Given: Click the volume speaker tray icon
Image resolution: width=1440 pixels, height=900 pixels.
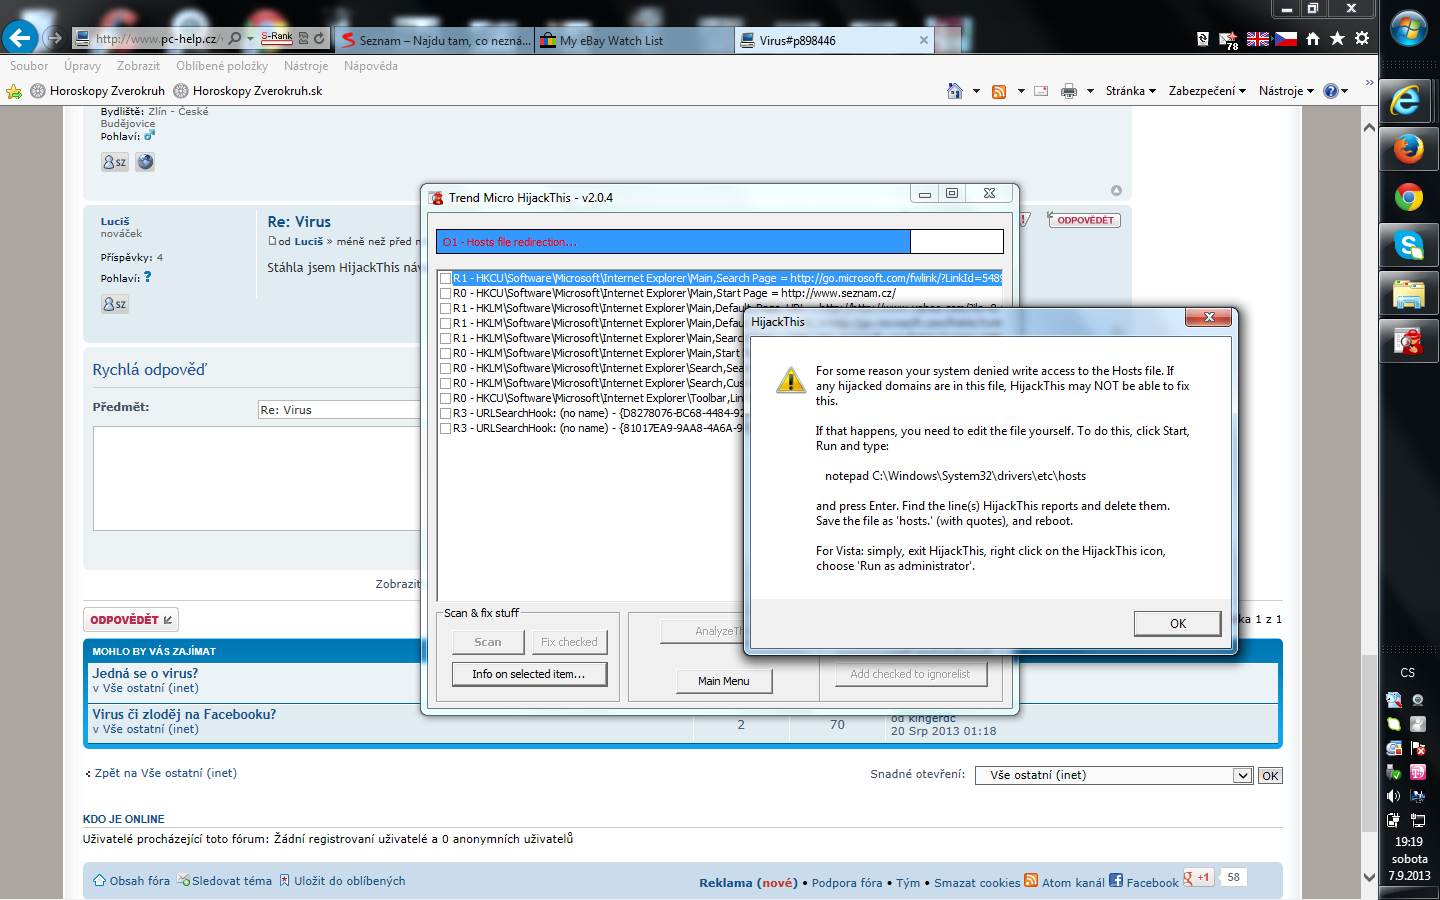Looking at the screenshot, I should (1393, 796).
